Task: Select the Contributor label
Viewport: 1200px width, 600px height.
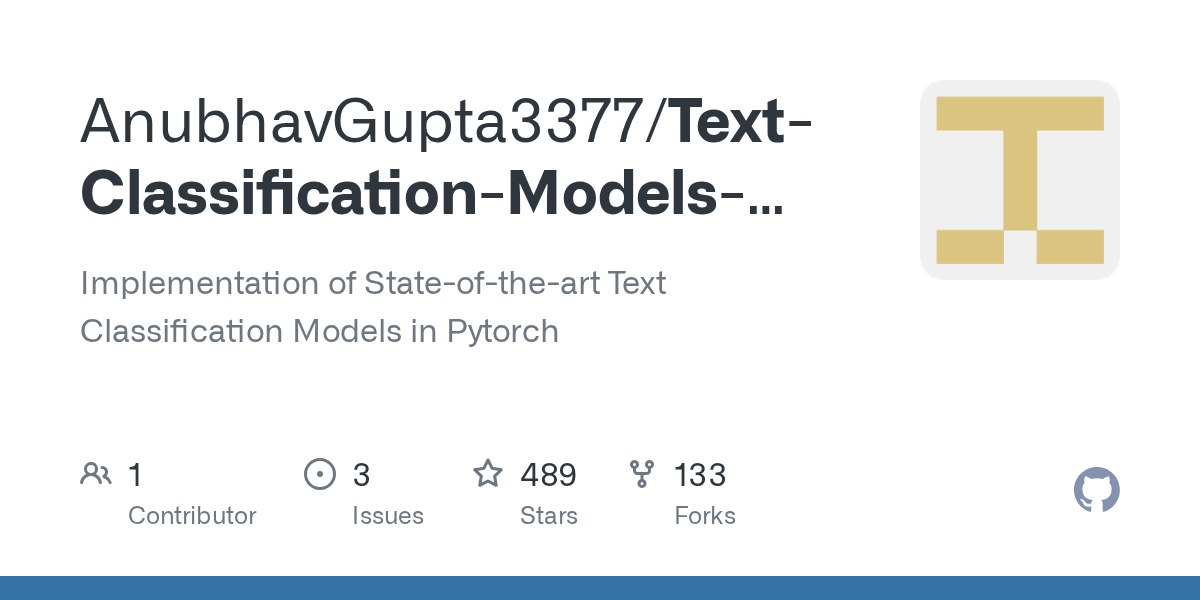Action: (192, 516)
